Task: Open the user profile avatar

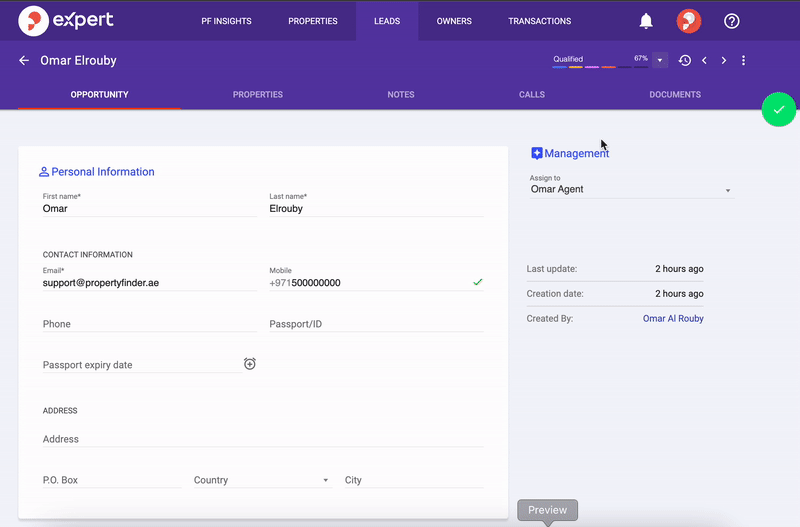Action: pos(689,21)
